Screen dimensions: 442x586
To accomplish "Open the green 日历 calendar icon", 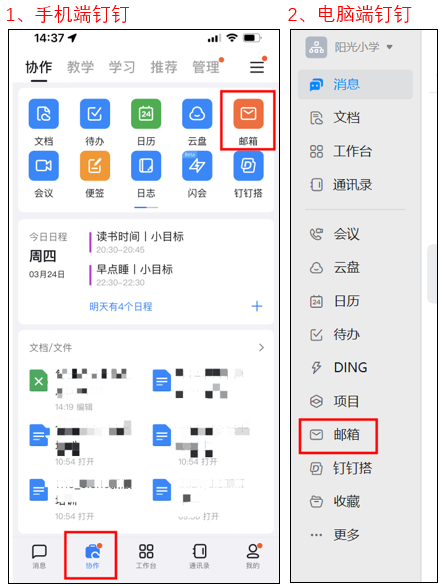I will tap(146, 114).
